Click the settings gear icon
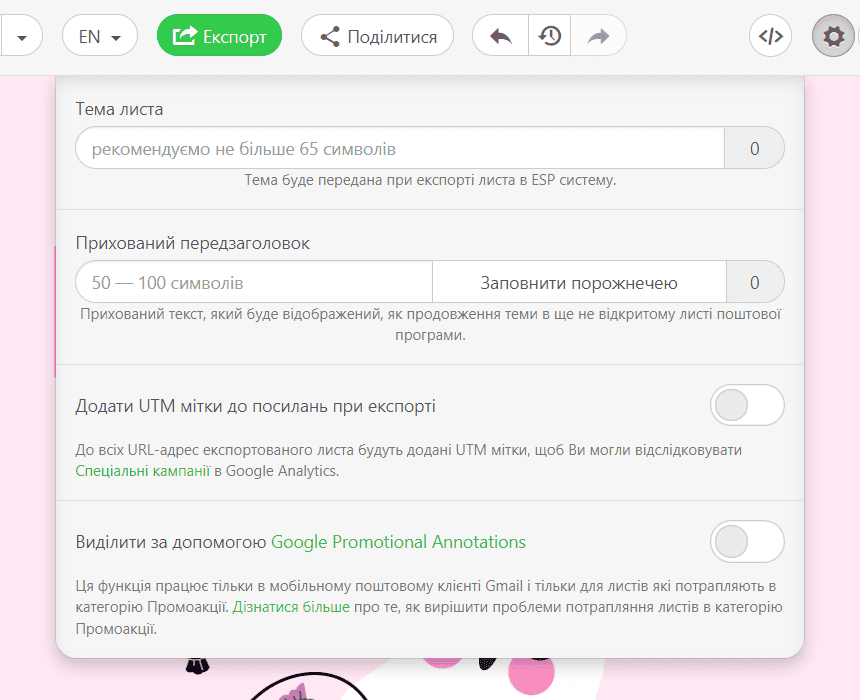 point(832,37)
